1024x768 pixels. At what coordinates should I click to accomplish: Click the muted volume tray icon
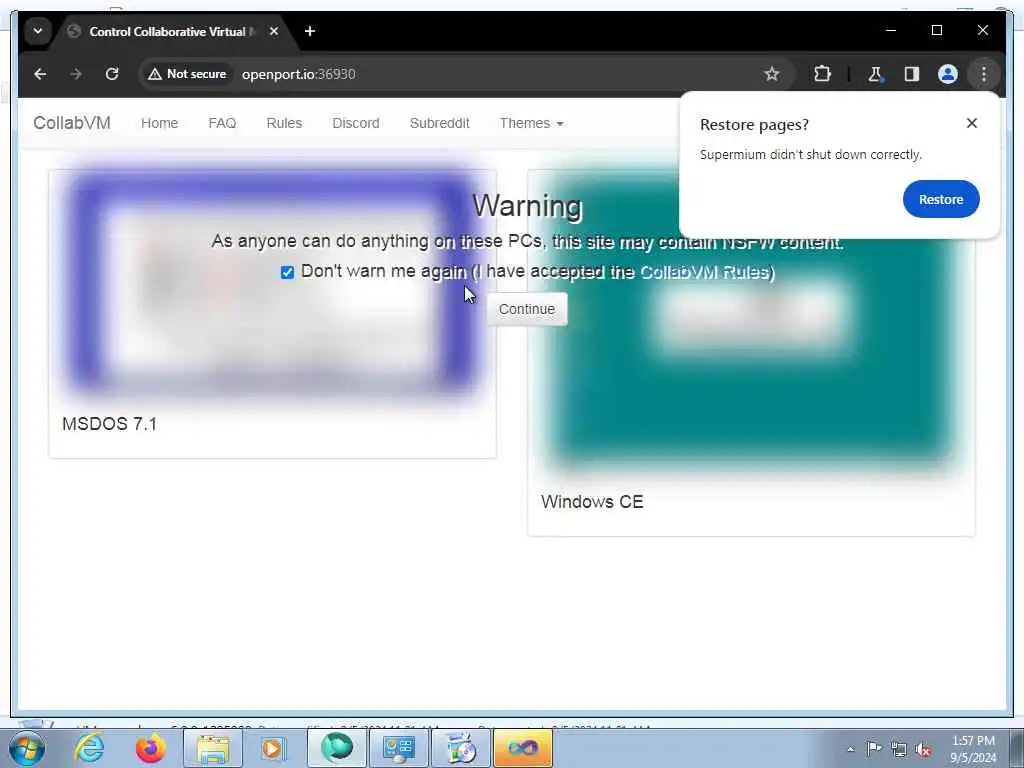[923, 749]
